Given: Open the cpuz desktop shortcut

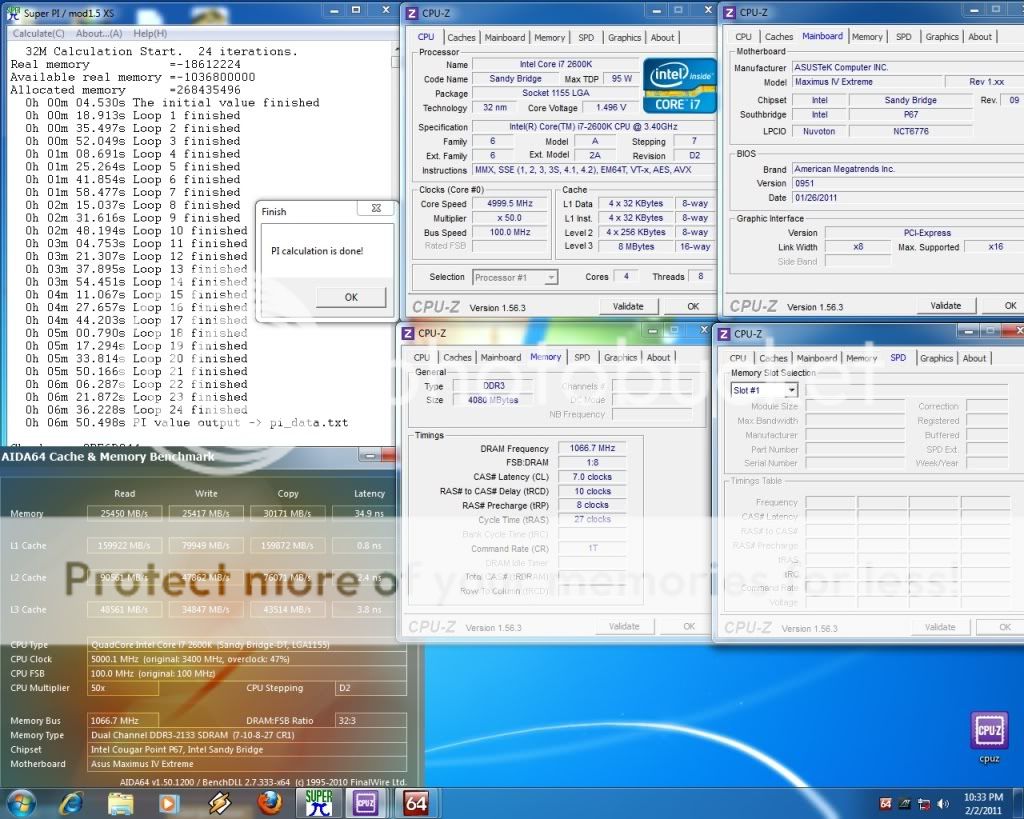Looking at the screenshot, I should (989, 737).
